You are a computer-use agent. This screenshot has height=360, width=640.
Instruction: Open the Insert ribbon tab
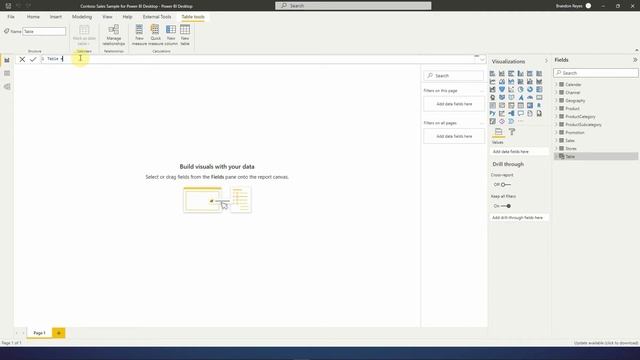coord(56,17)
